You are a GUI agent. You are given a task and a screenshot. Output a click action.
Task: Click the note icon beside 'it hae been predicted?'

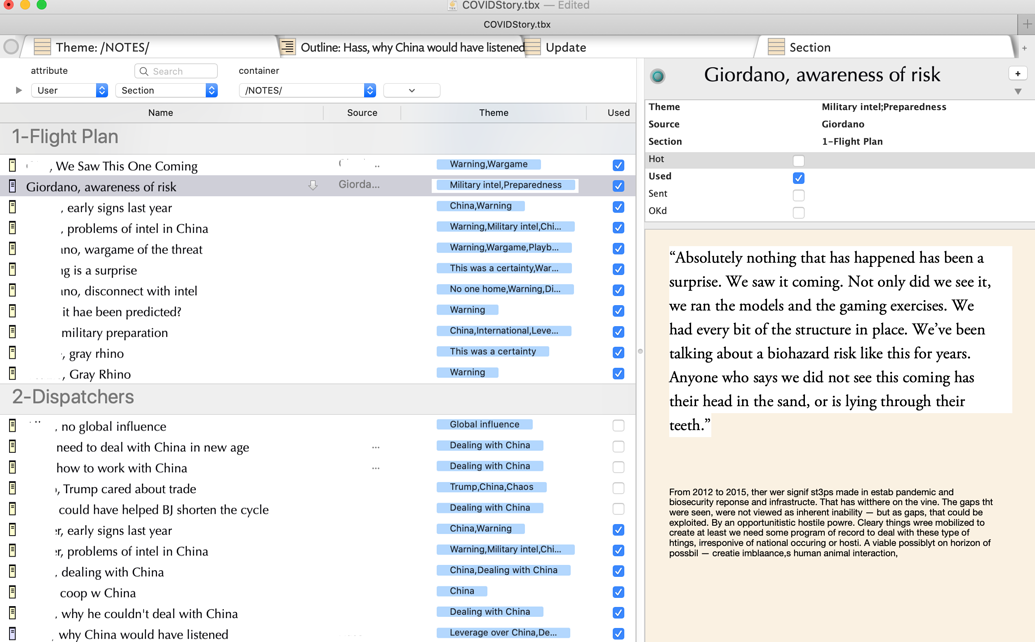pos(12,311)
